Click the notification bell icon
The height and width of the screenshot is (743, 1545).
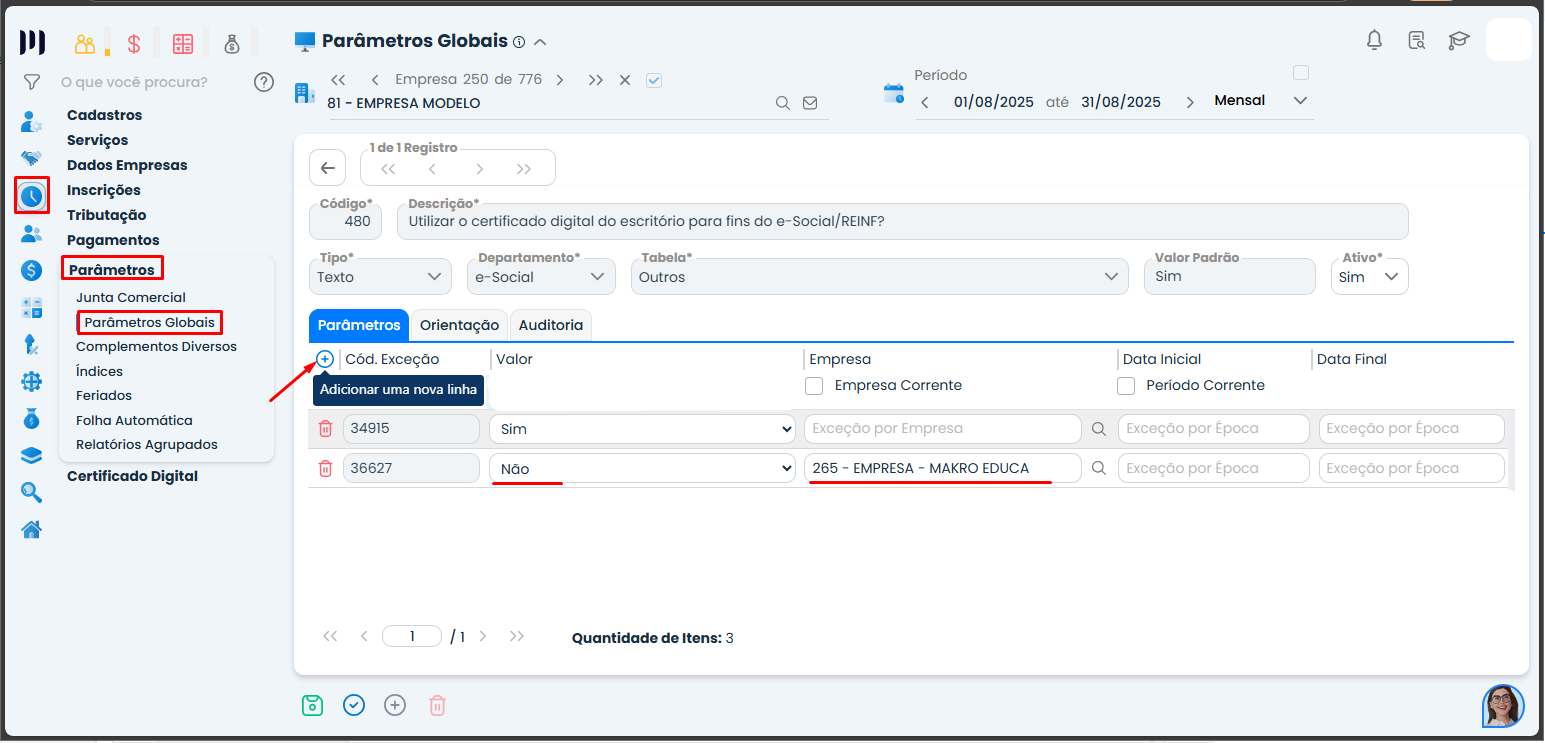point(1375,40)
